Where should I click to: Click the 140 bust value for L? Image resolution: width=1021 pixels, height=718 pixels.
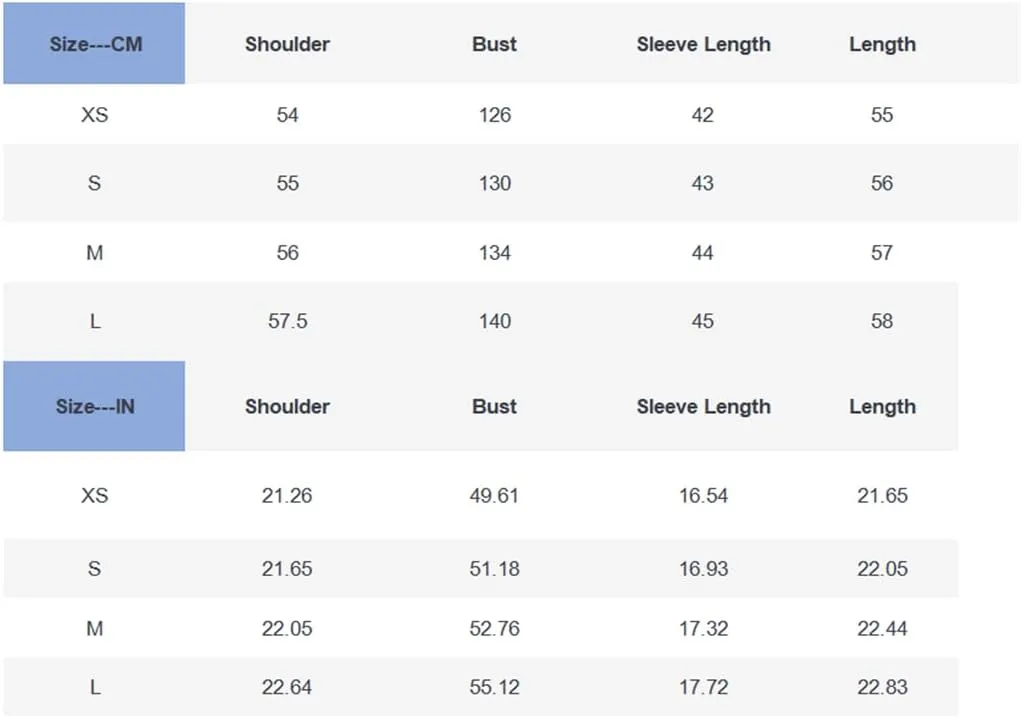[495, 321]
